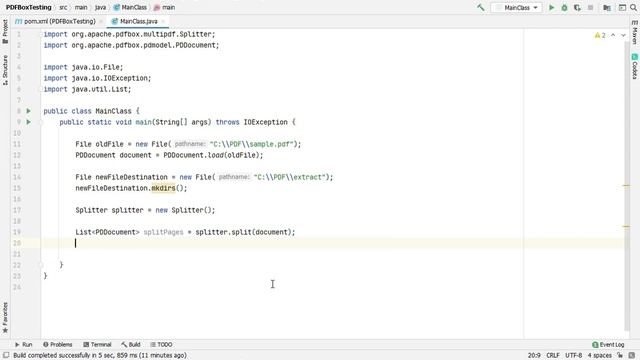Click the line number 24 in gutter

point(17,287)
